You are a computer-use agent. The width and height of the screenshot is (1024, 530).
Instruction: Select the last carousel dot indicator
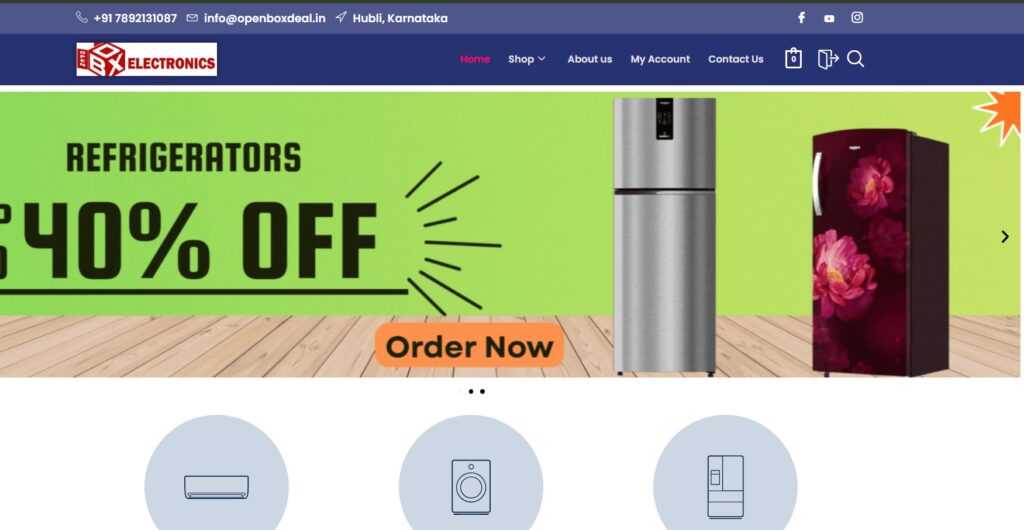pos(483,392)
